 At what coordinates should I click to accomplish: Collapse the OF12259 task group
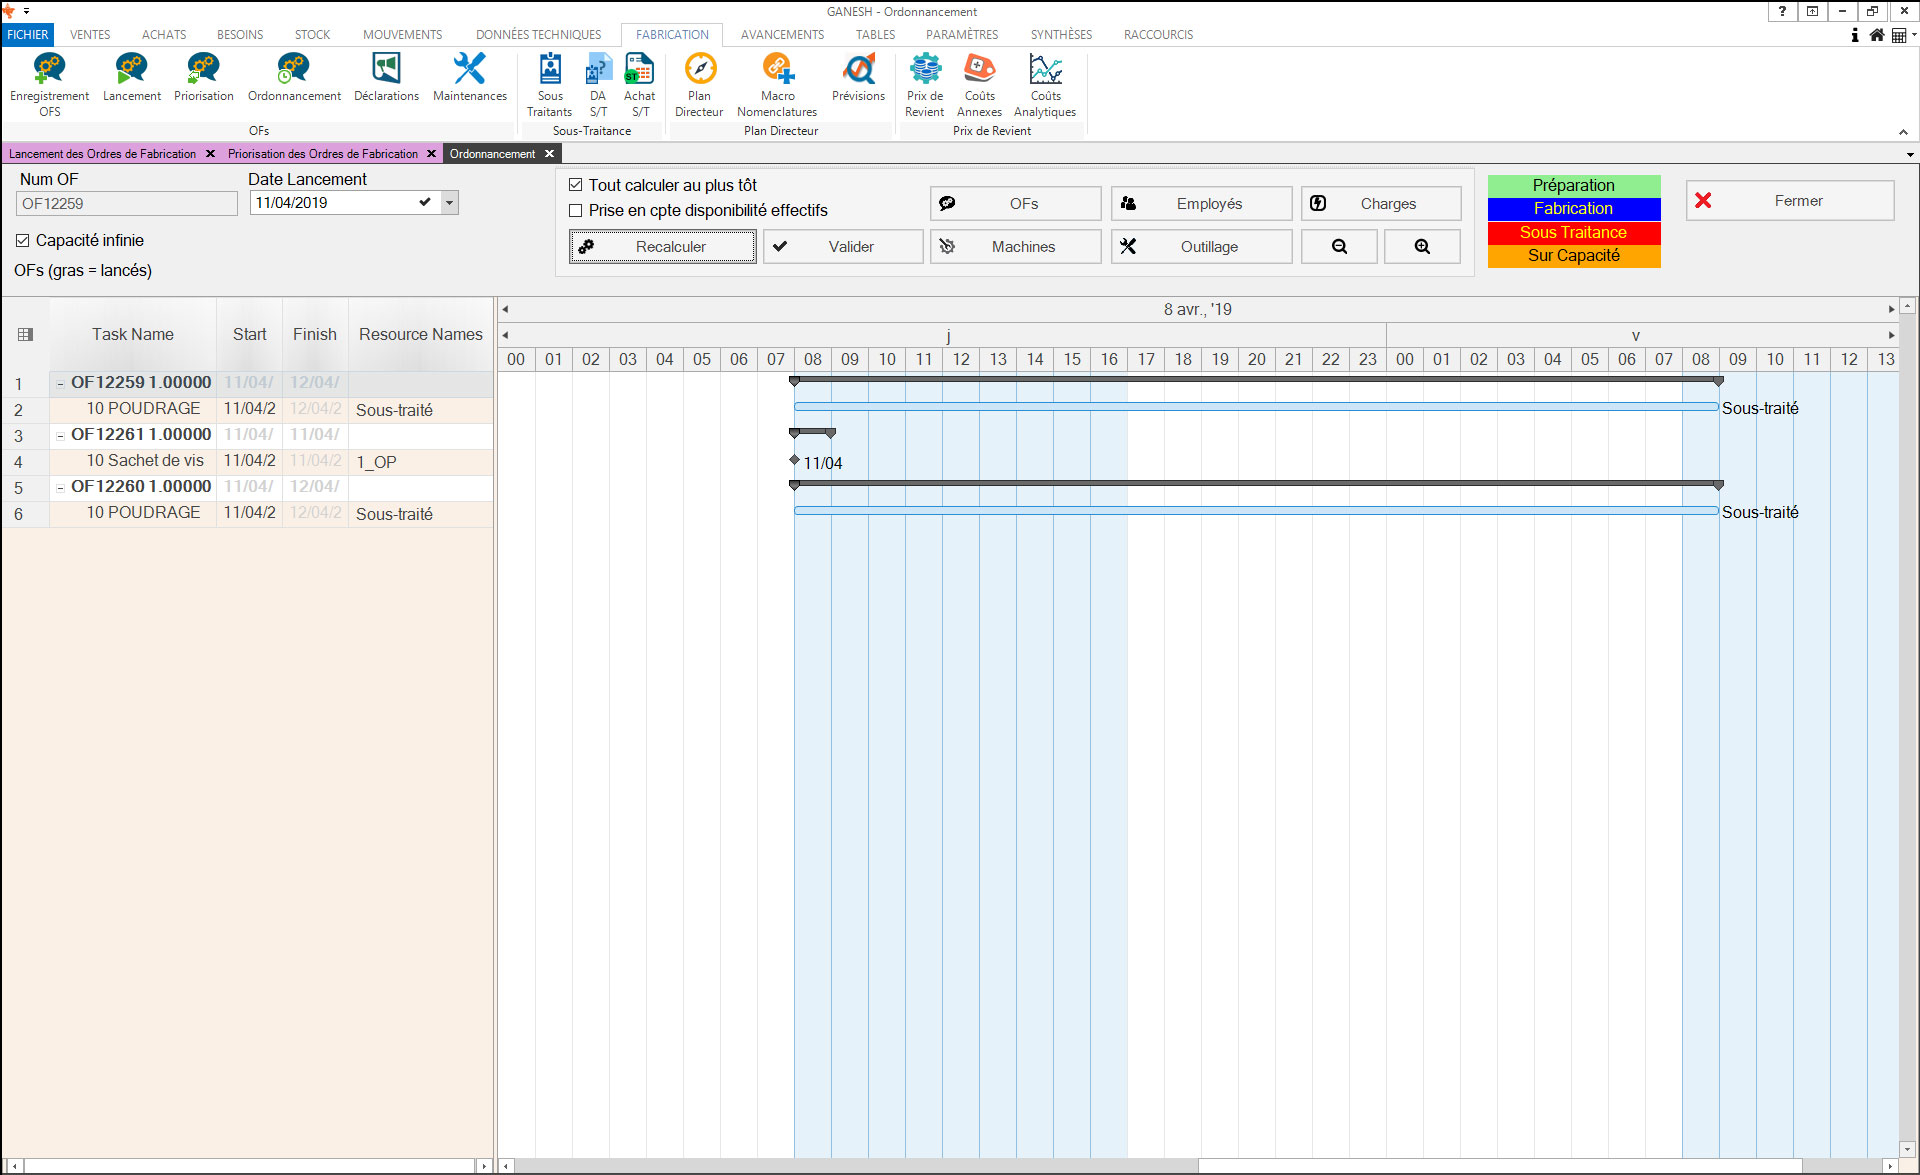(61, 383)
